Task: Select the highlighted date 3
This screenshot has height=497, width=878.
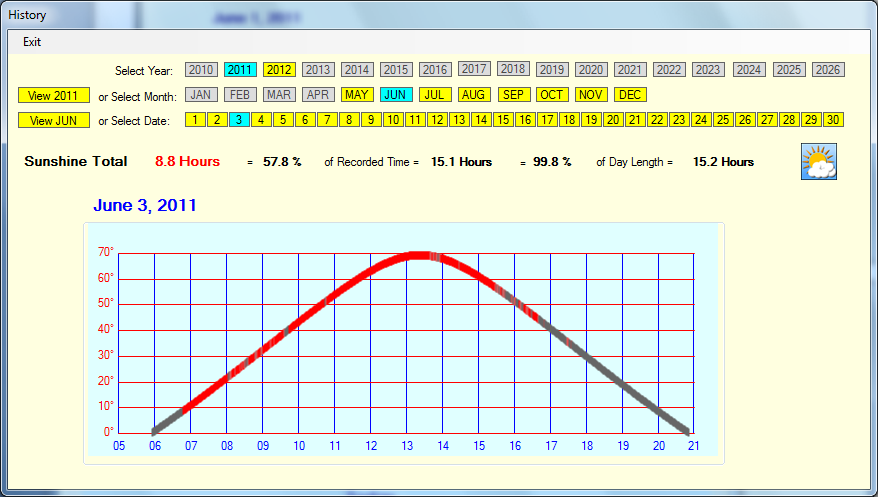Action: pos(239,120)
